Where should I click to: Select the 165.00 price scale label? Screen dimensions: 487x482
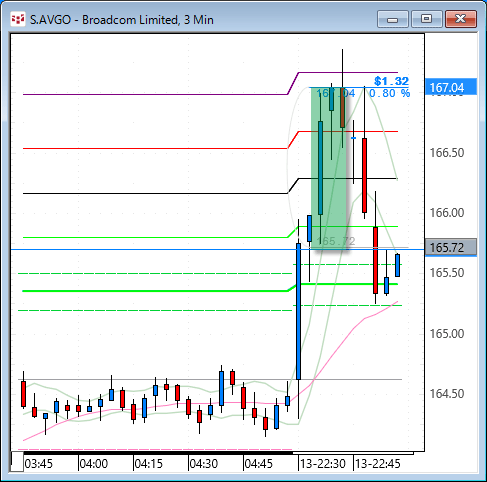447,333
